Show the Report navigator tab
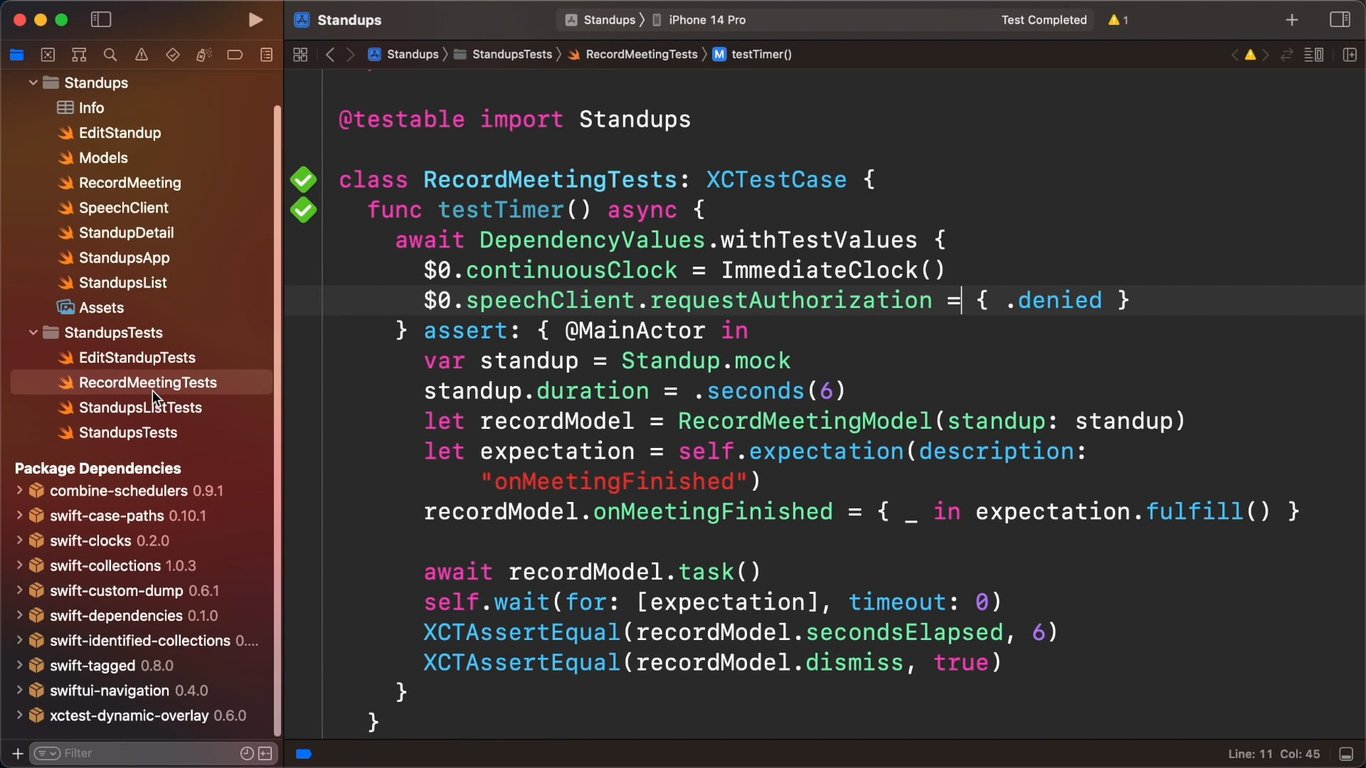The image size is (1366, 768). pos(266,55)
